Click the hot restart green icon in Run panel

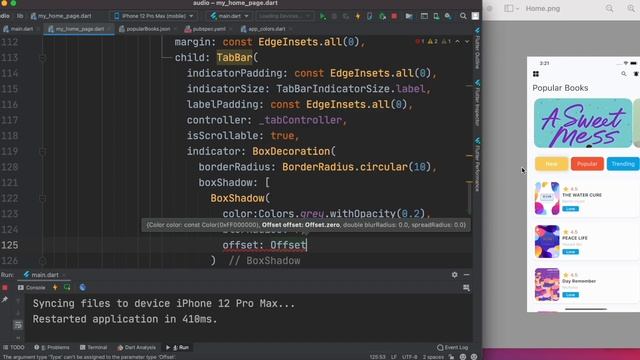67,287
